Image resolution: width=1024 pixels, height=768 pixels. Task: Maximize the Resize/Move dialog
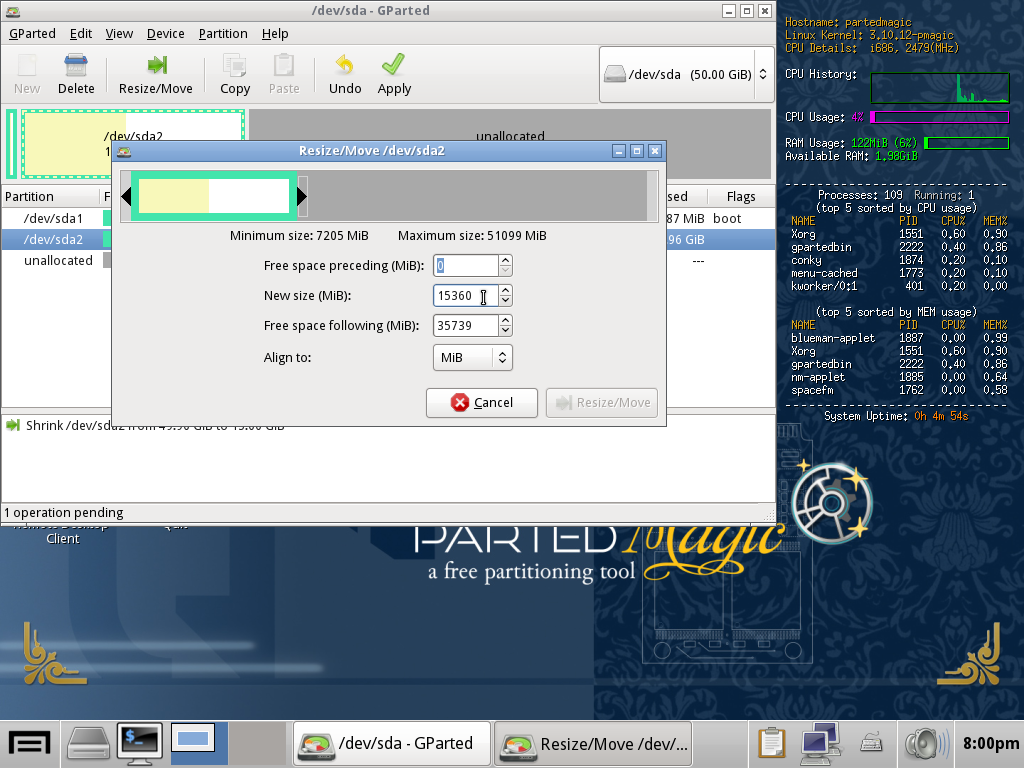[637, 151]
